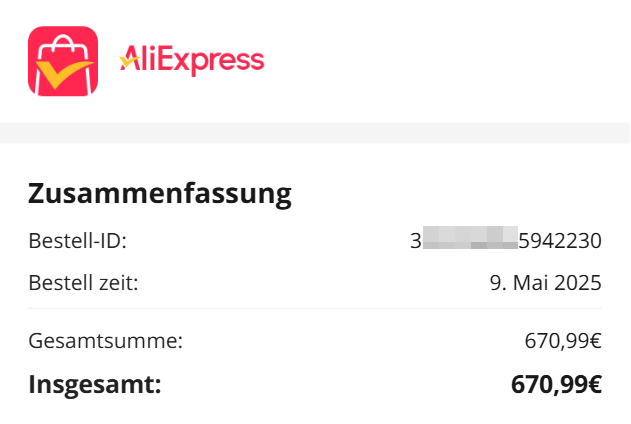This screenshot has width=631, height=424.
Task: Click the yellow swoosh on the wordmark's letter A
Action: coord(128,62)
